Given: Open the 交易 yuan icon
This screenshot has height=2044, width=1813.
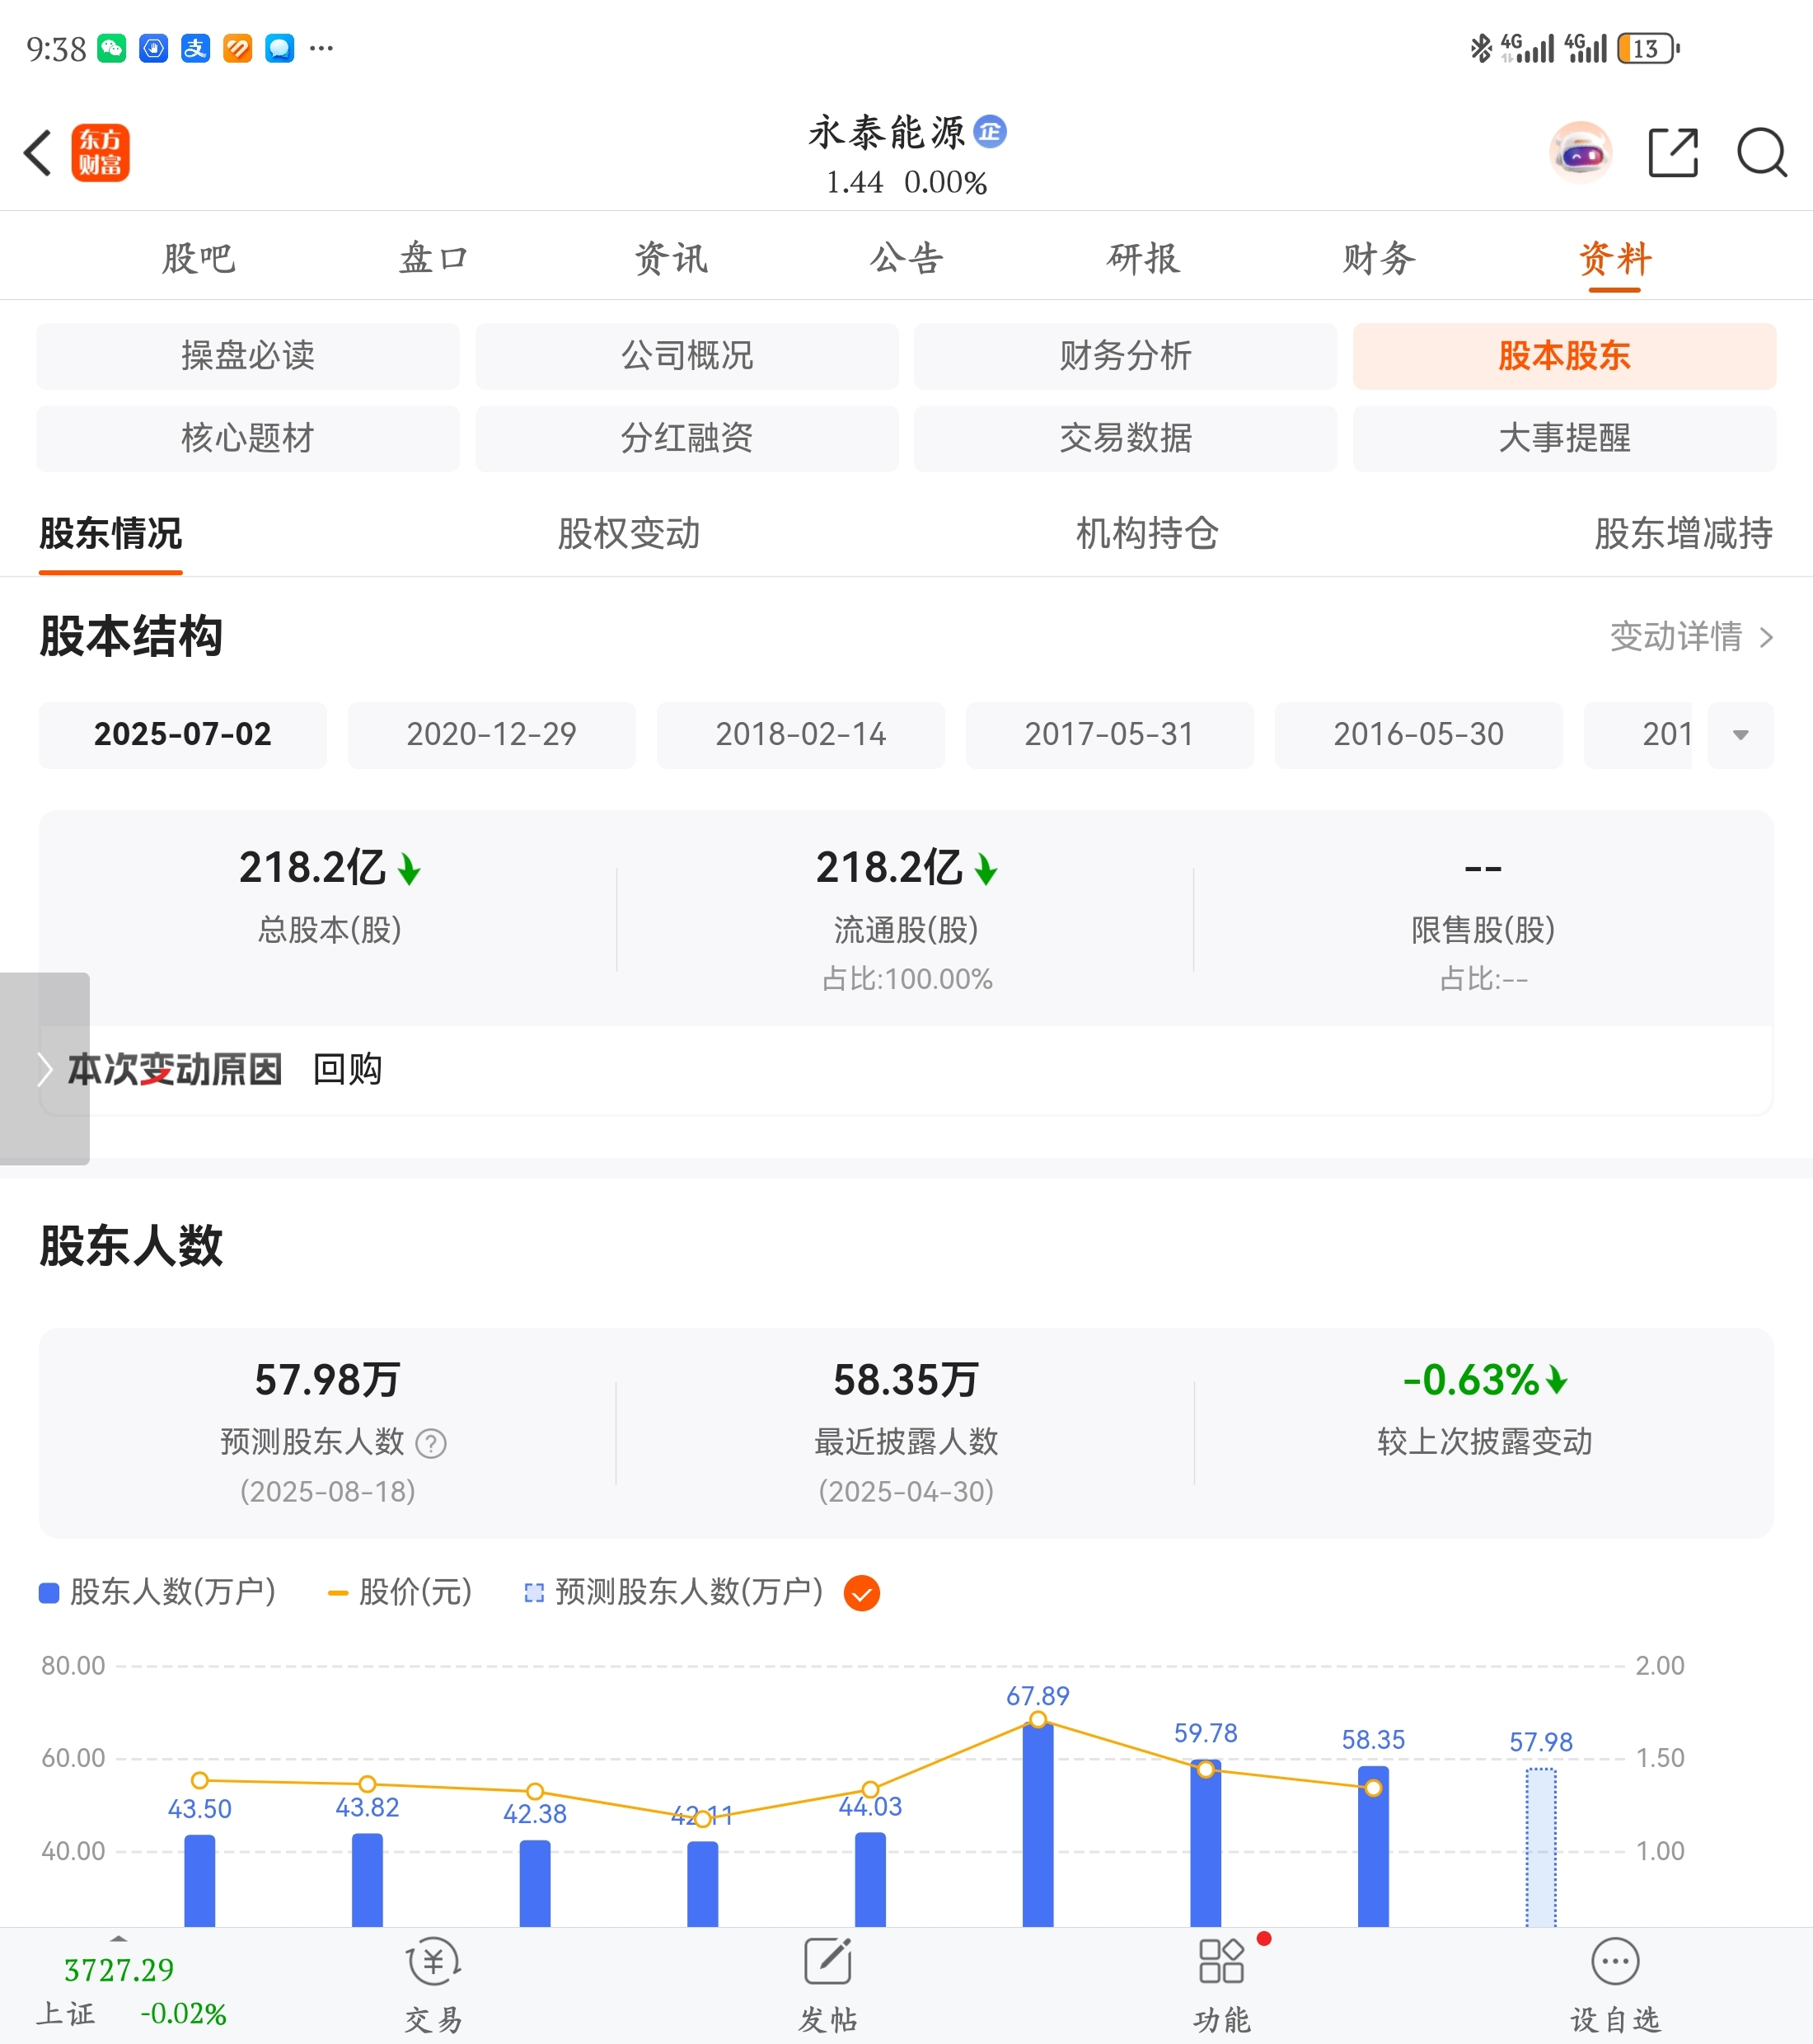Looking at the screenshot, I should pyautogui.click(x=433, y=1962).
